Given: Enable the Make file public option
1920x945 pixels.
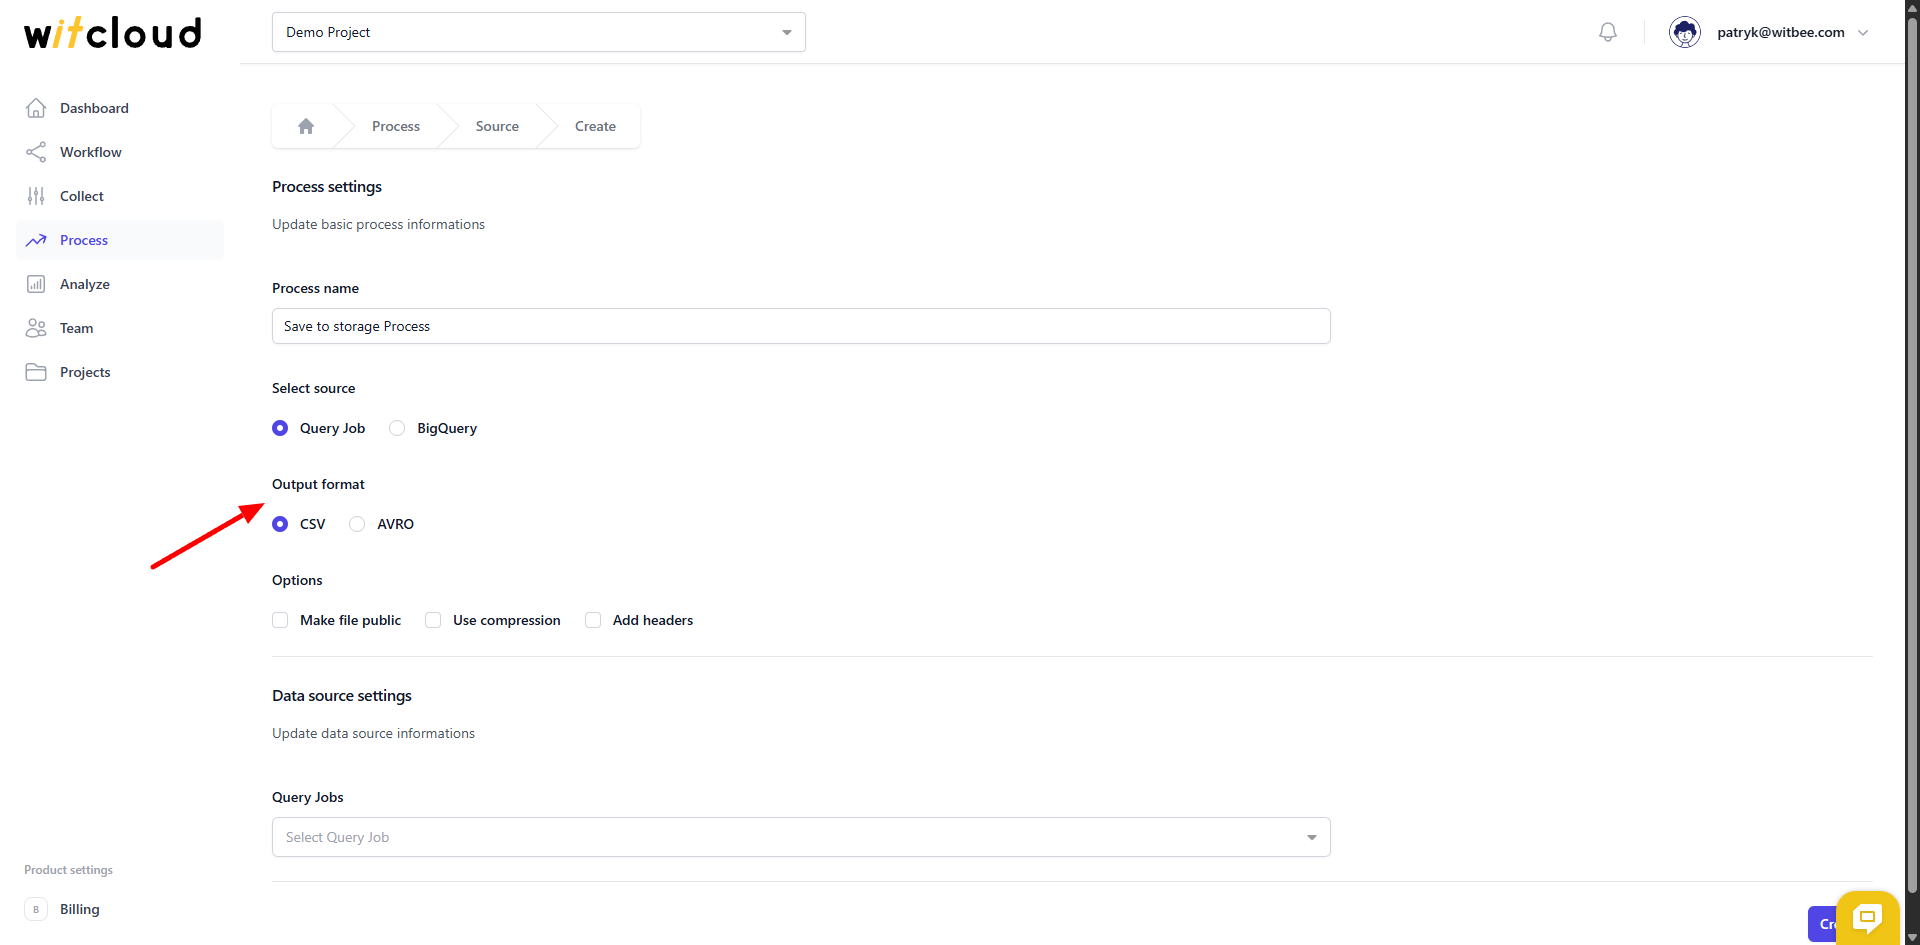Looking at the screenshot, I should (x=280, y=620).
